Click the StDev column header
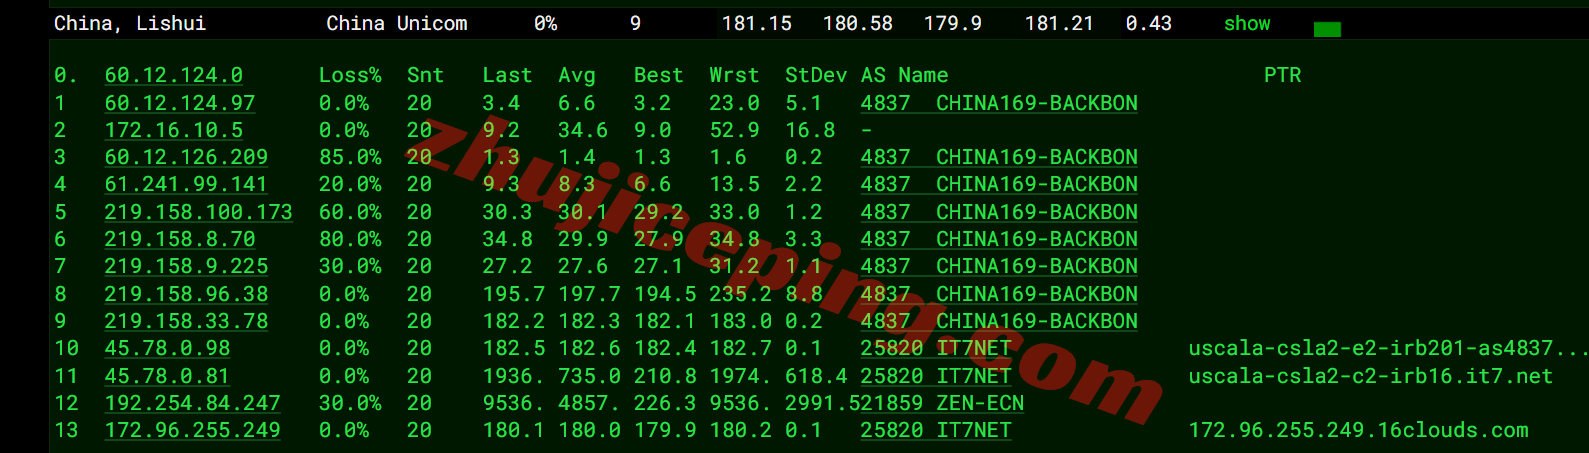 pyautogui.click(x=816, y=75)
